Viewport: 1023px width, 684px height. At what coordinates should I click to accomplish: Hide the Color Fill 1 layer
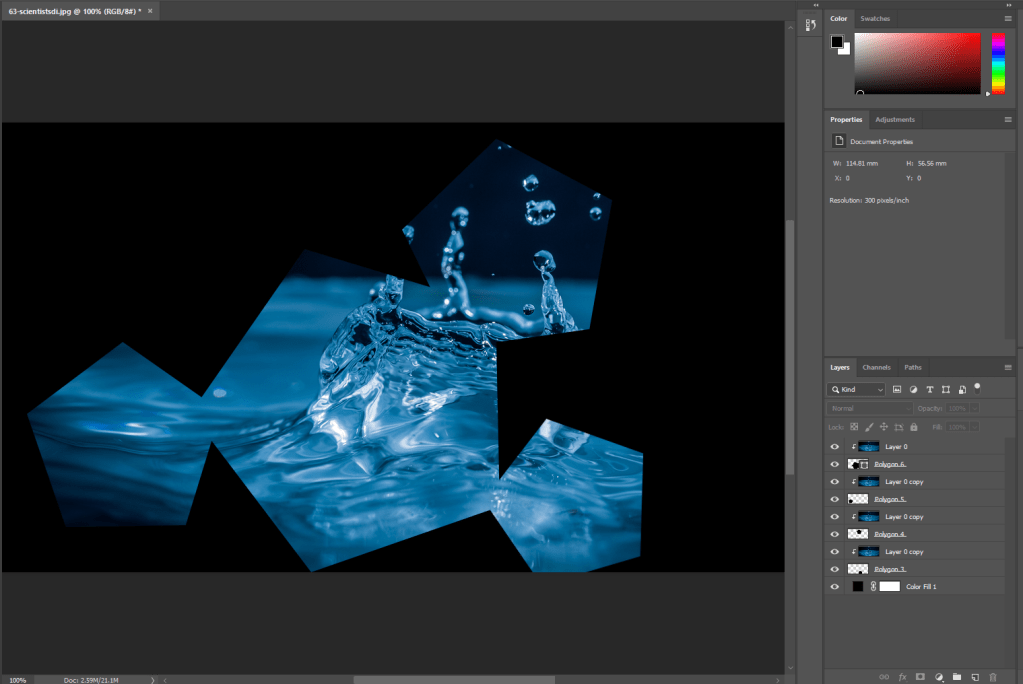coord(834,587)
